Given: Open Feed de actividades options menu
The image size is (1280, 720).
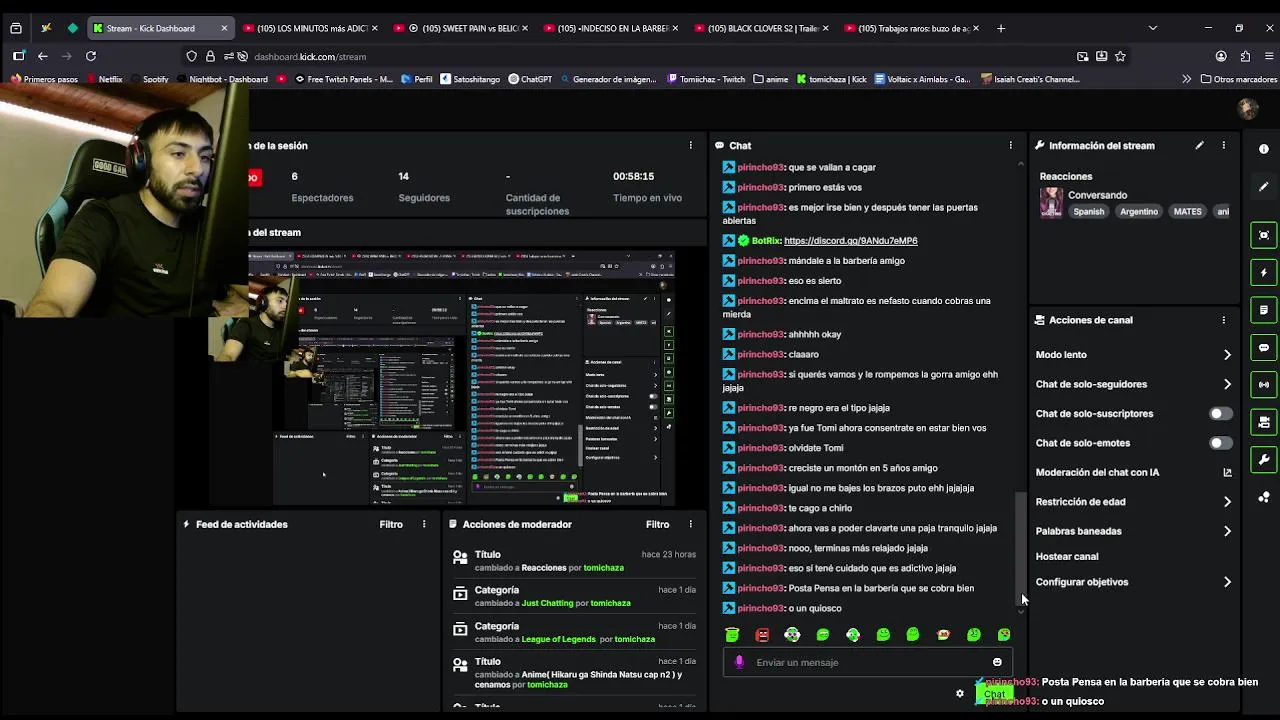Looking at the screenshot, I should pos(424,524).
